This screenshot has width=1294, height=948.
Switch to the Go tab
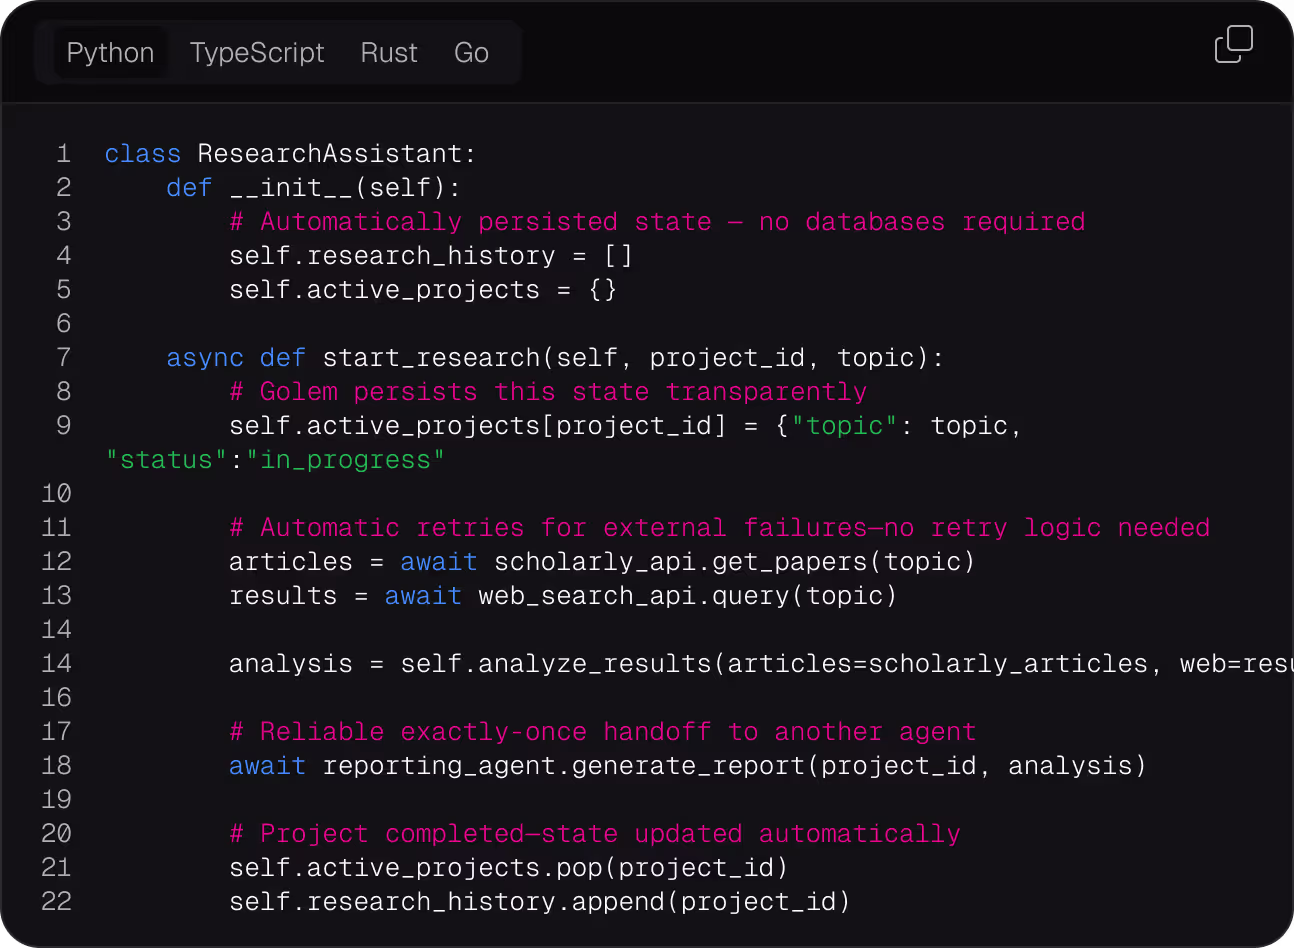click(471, 53)
